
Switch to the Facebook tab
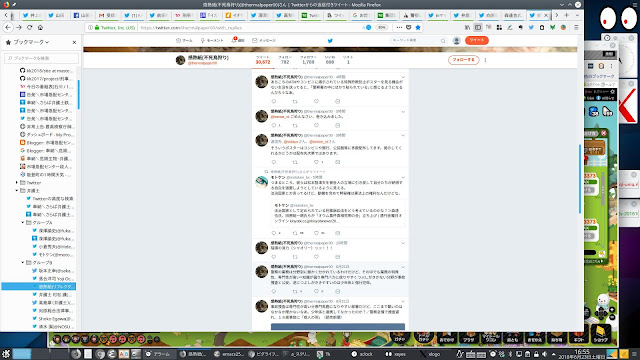[82, 15]
